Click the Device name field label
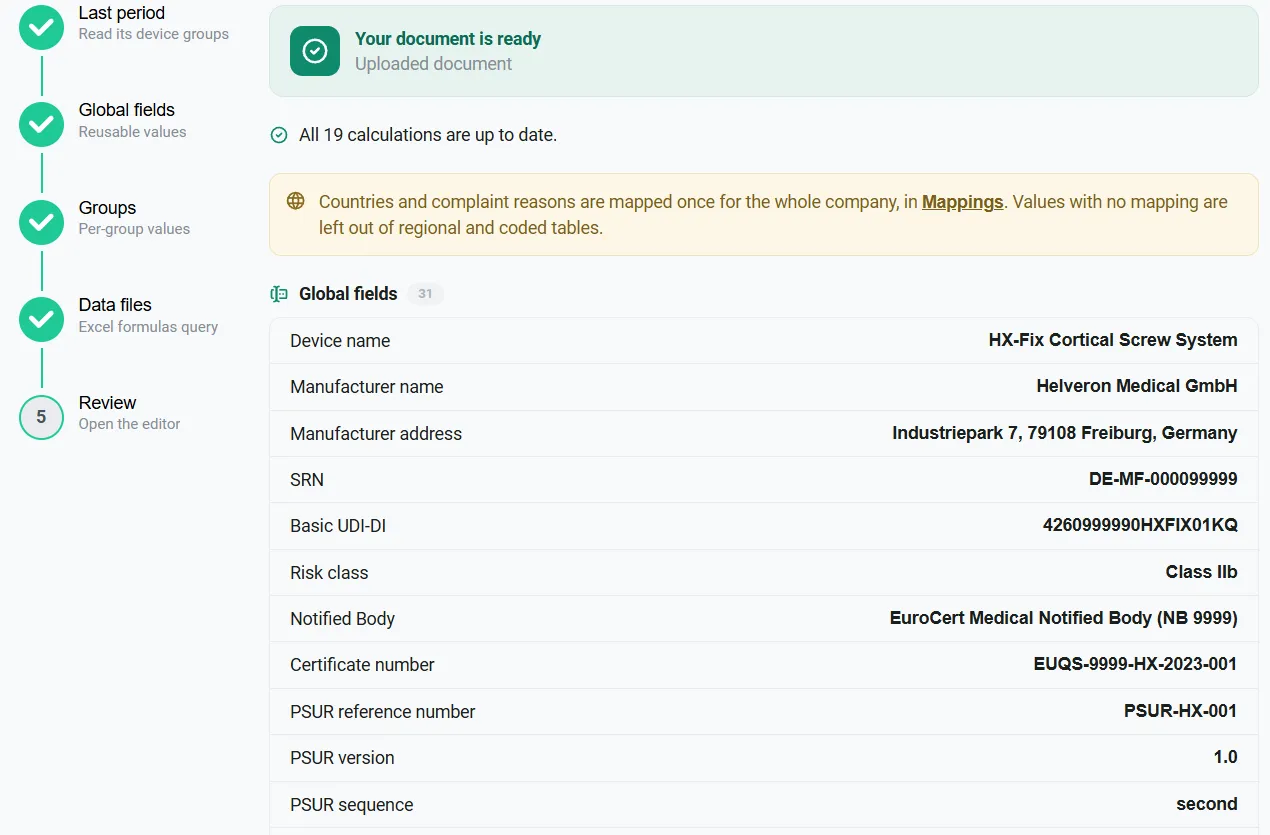Screen dimensions: 1270x835 pyautogui.click(x=340, y=341)
